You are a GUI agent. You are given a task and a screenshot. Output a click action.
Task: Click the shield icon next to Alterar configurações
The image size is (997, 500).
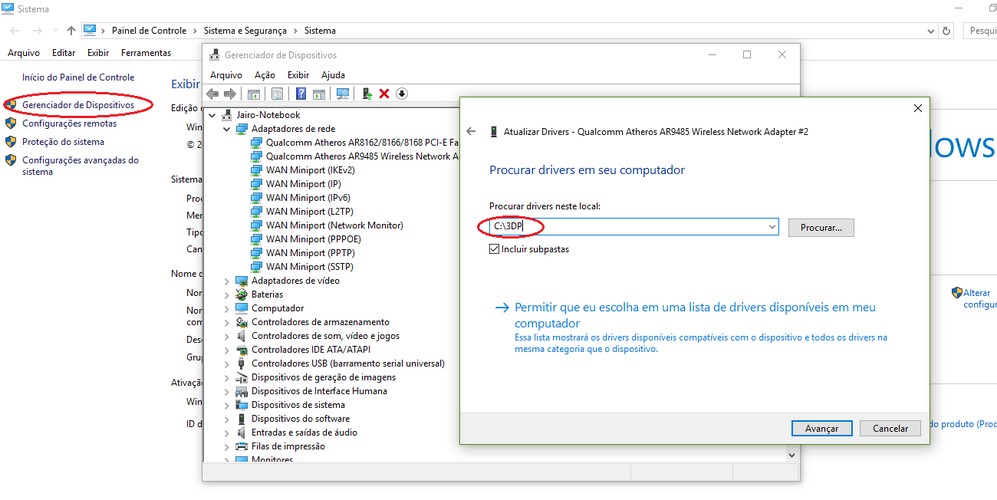(x=957, y=293)
